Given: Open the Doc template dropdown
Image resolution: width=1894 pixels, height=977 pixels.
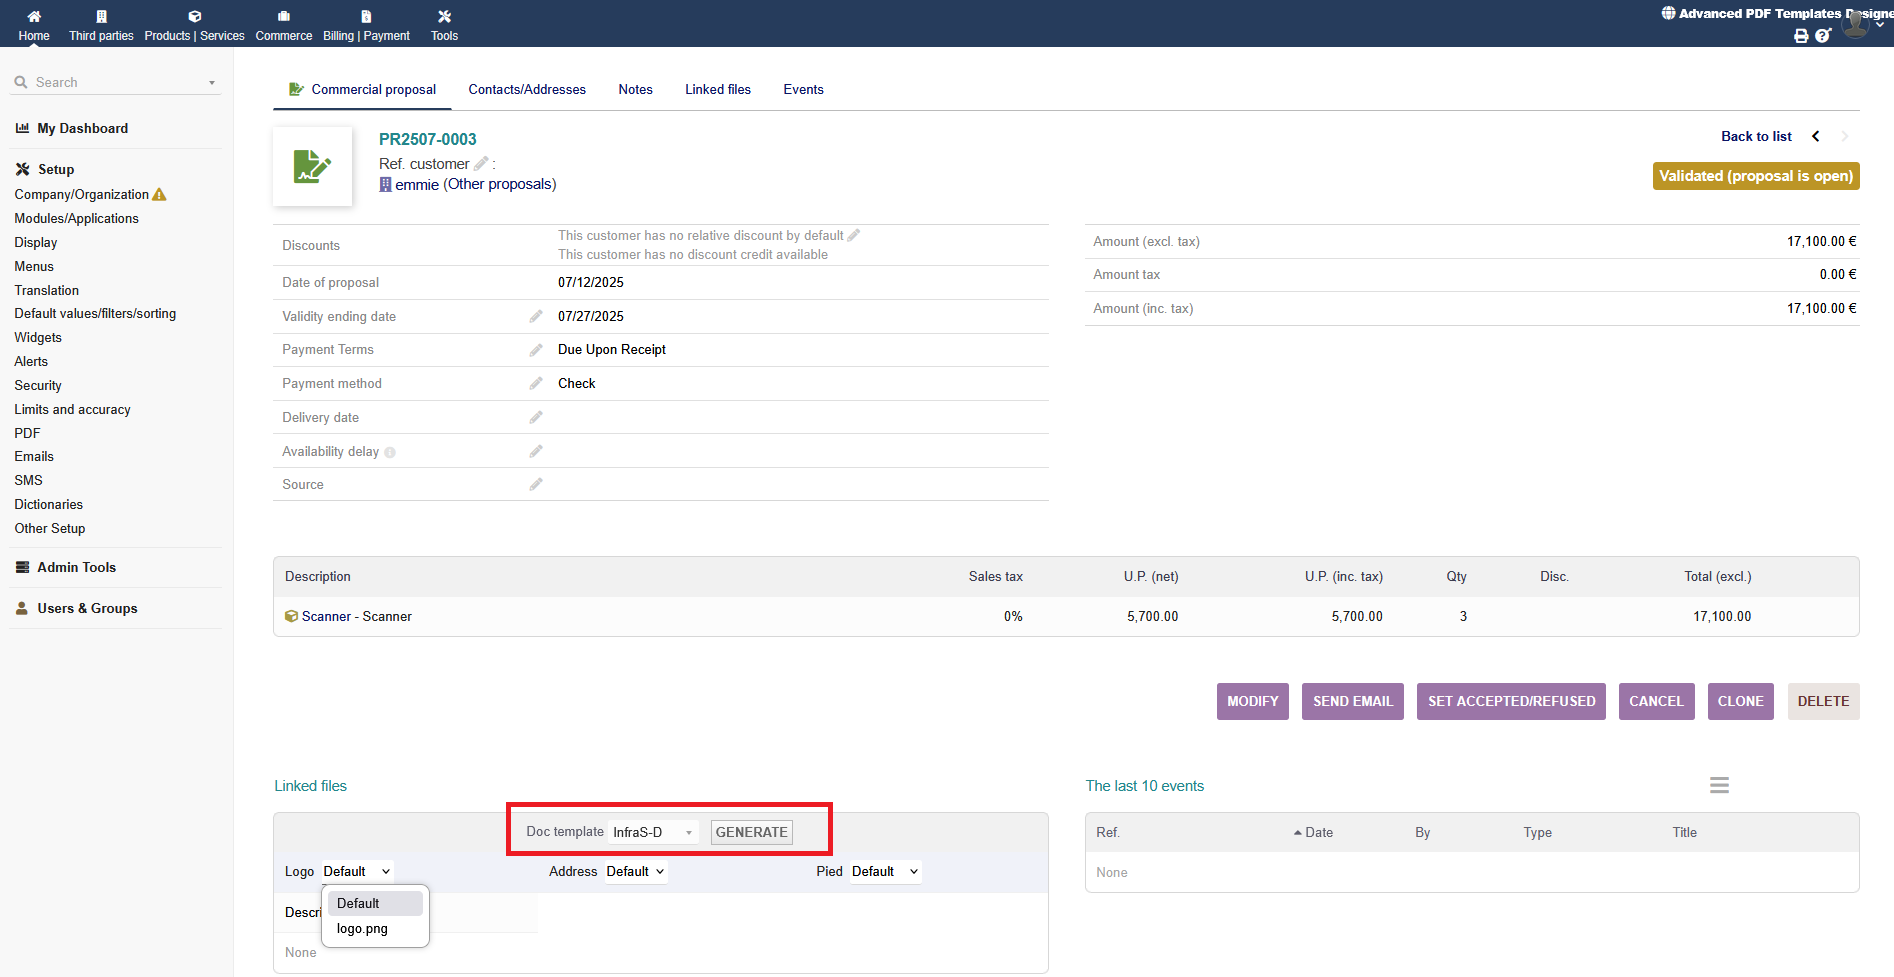Looking at the screenshot, I should coord(653,832).
